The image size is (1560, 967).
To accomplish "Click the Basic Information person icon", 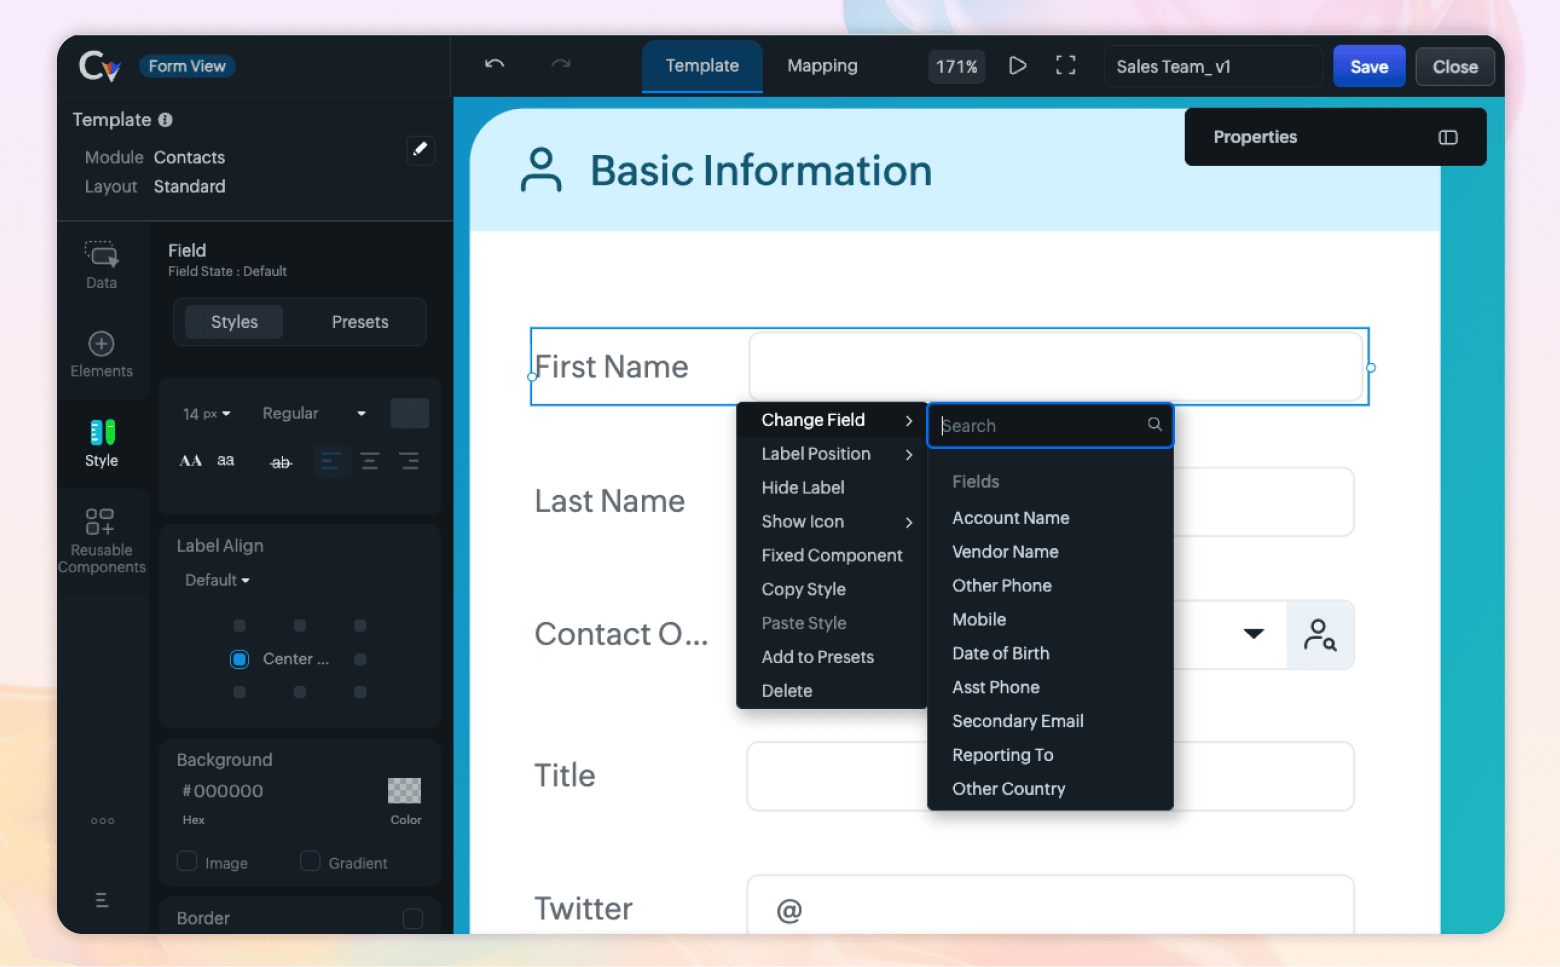I will click(x=541, y=170).
